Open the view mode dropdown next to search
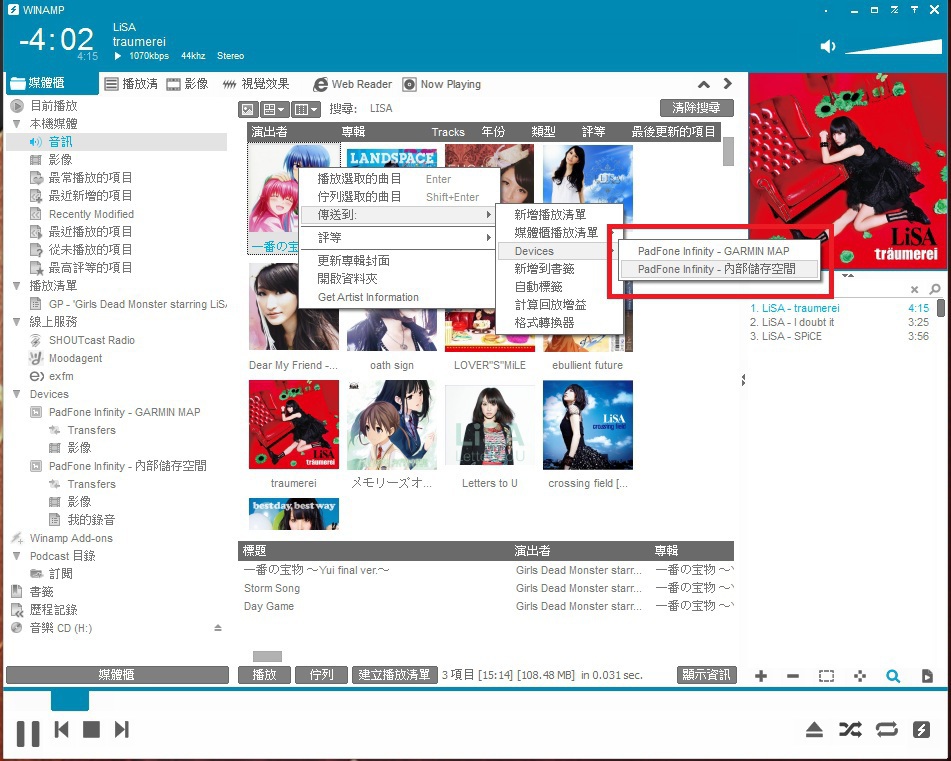The width and height of the screenshot is (951, 761). point(274,109)
